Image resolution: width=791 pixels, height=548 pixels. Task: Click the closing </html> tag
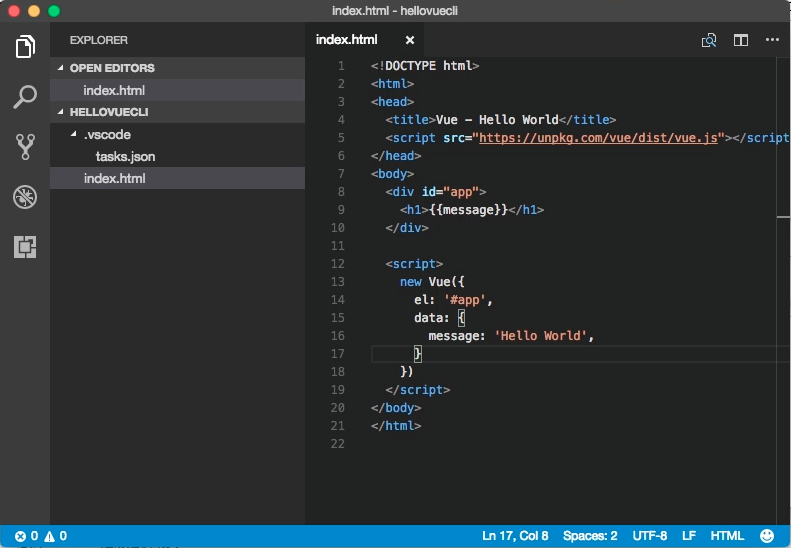pyautogui.click(x=396, y=426)
